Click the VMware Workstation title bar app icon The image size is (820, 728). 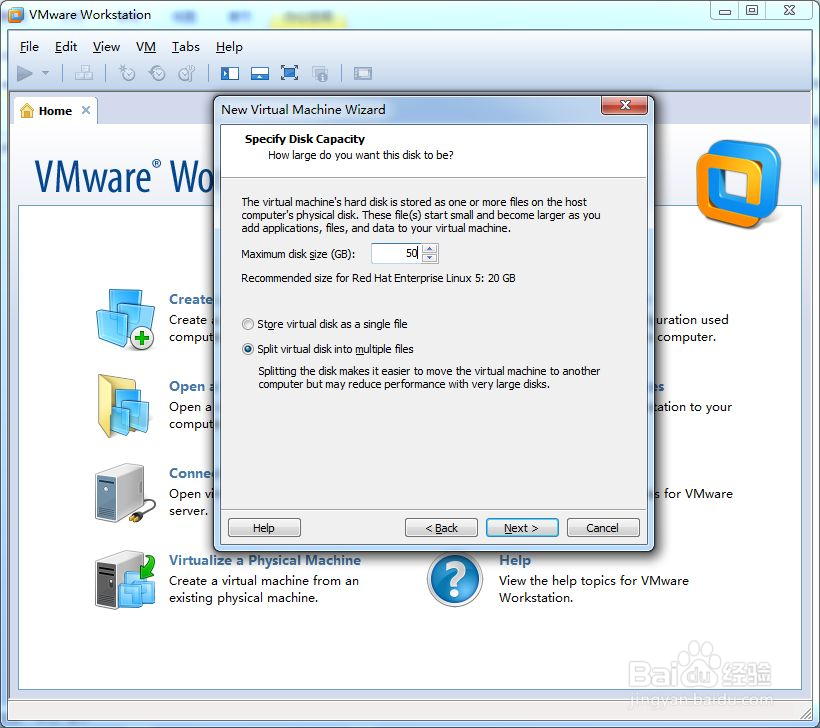[x=16, y=15]
